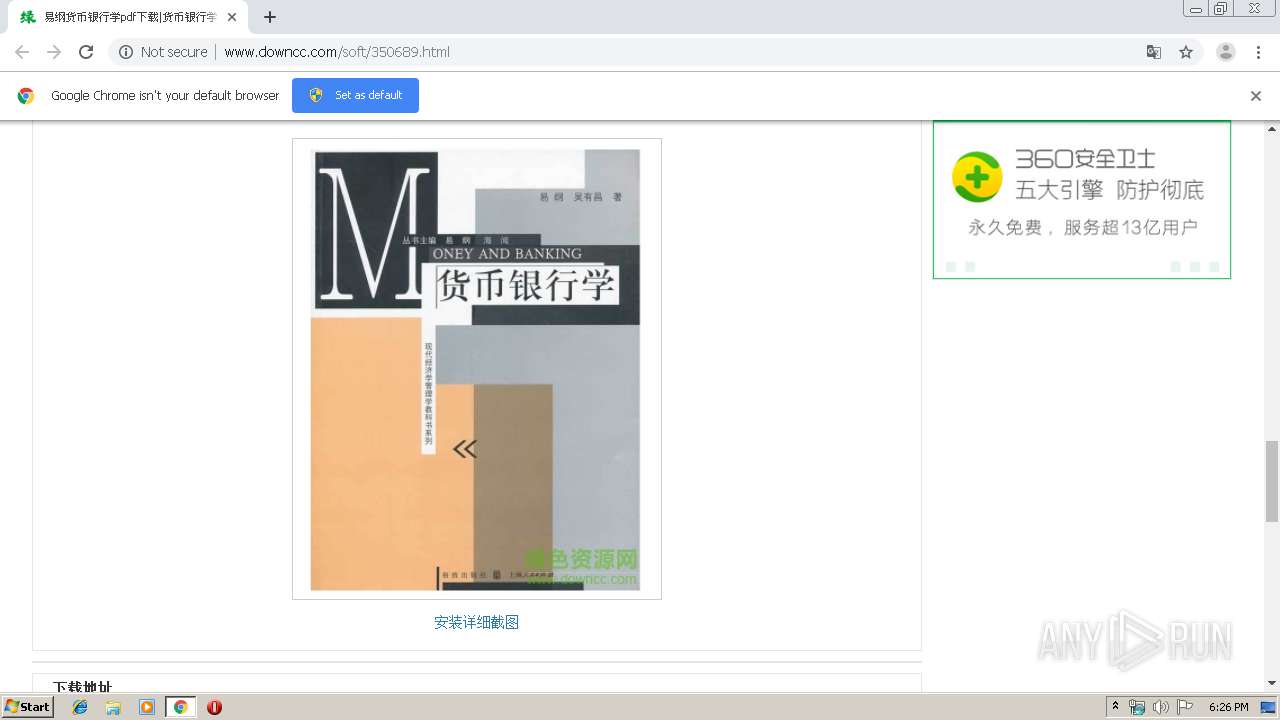The width and height of the screenshot is (1280, 720).
Task: Click the Chrome logo in infobar
Action: [26, 96]
